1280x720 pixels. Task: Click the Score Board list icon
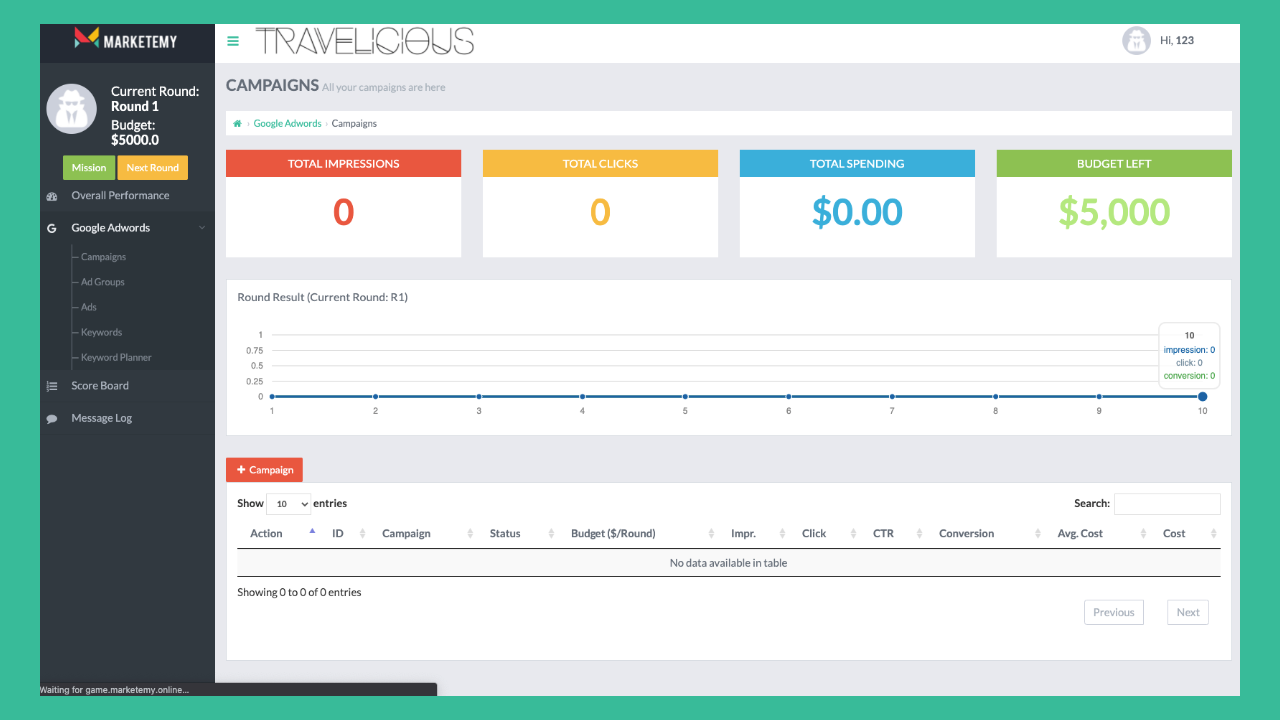(x=52, y=386)
